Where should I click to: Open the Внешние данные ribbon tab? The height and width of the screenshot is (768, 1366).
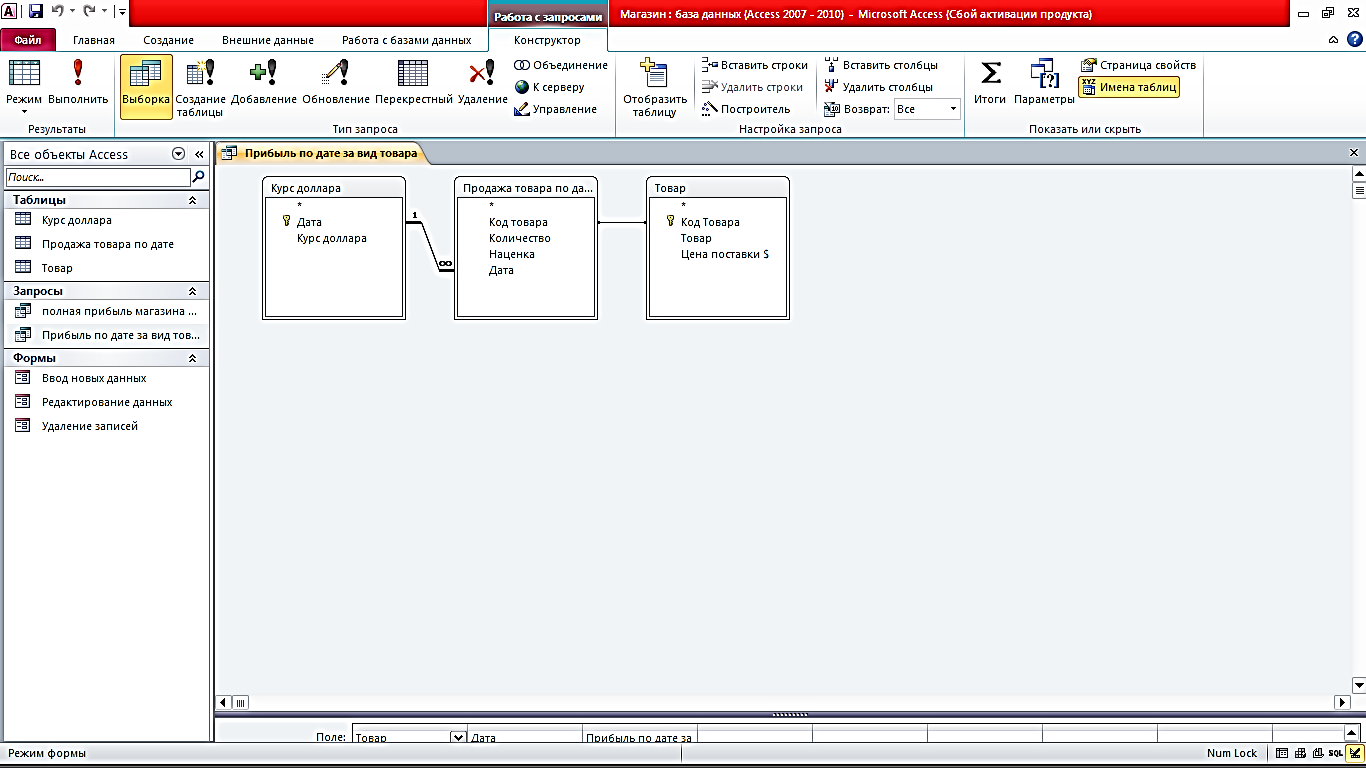point(267,40)
